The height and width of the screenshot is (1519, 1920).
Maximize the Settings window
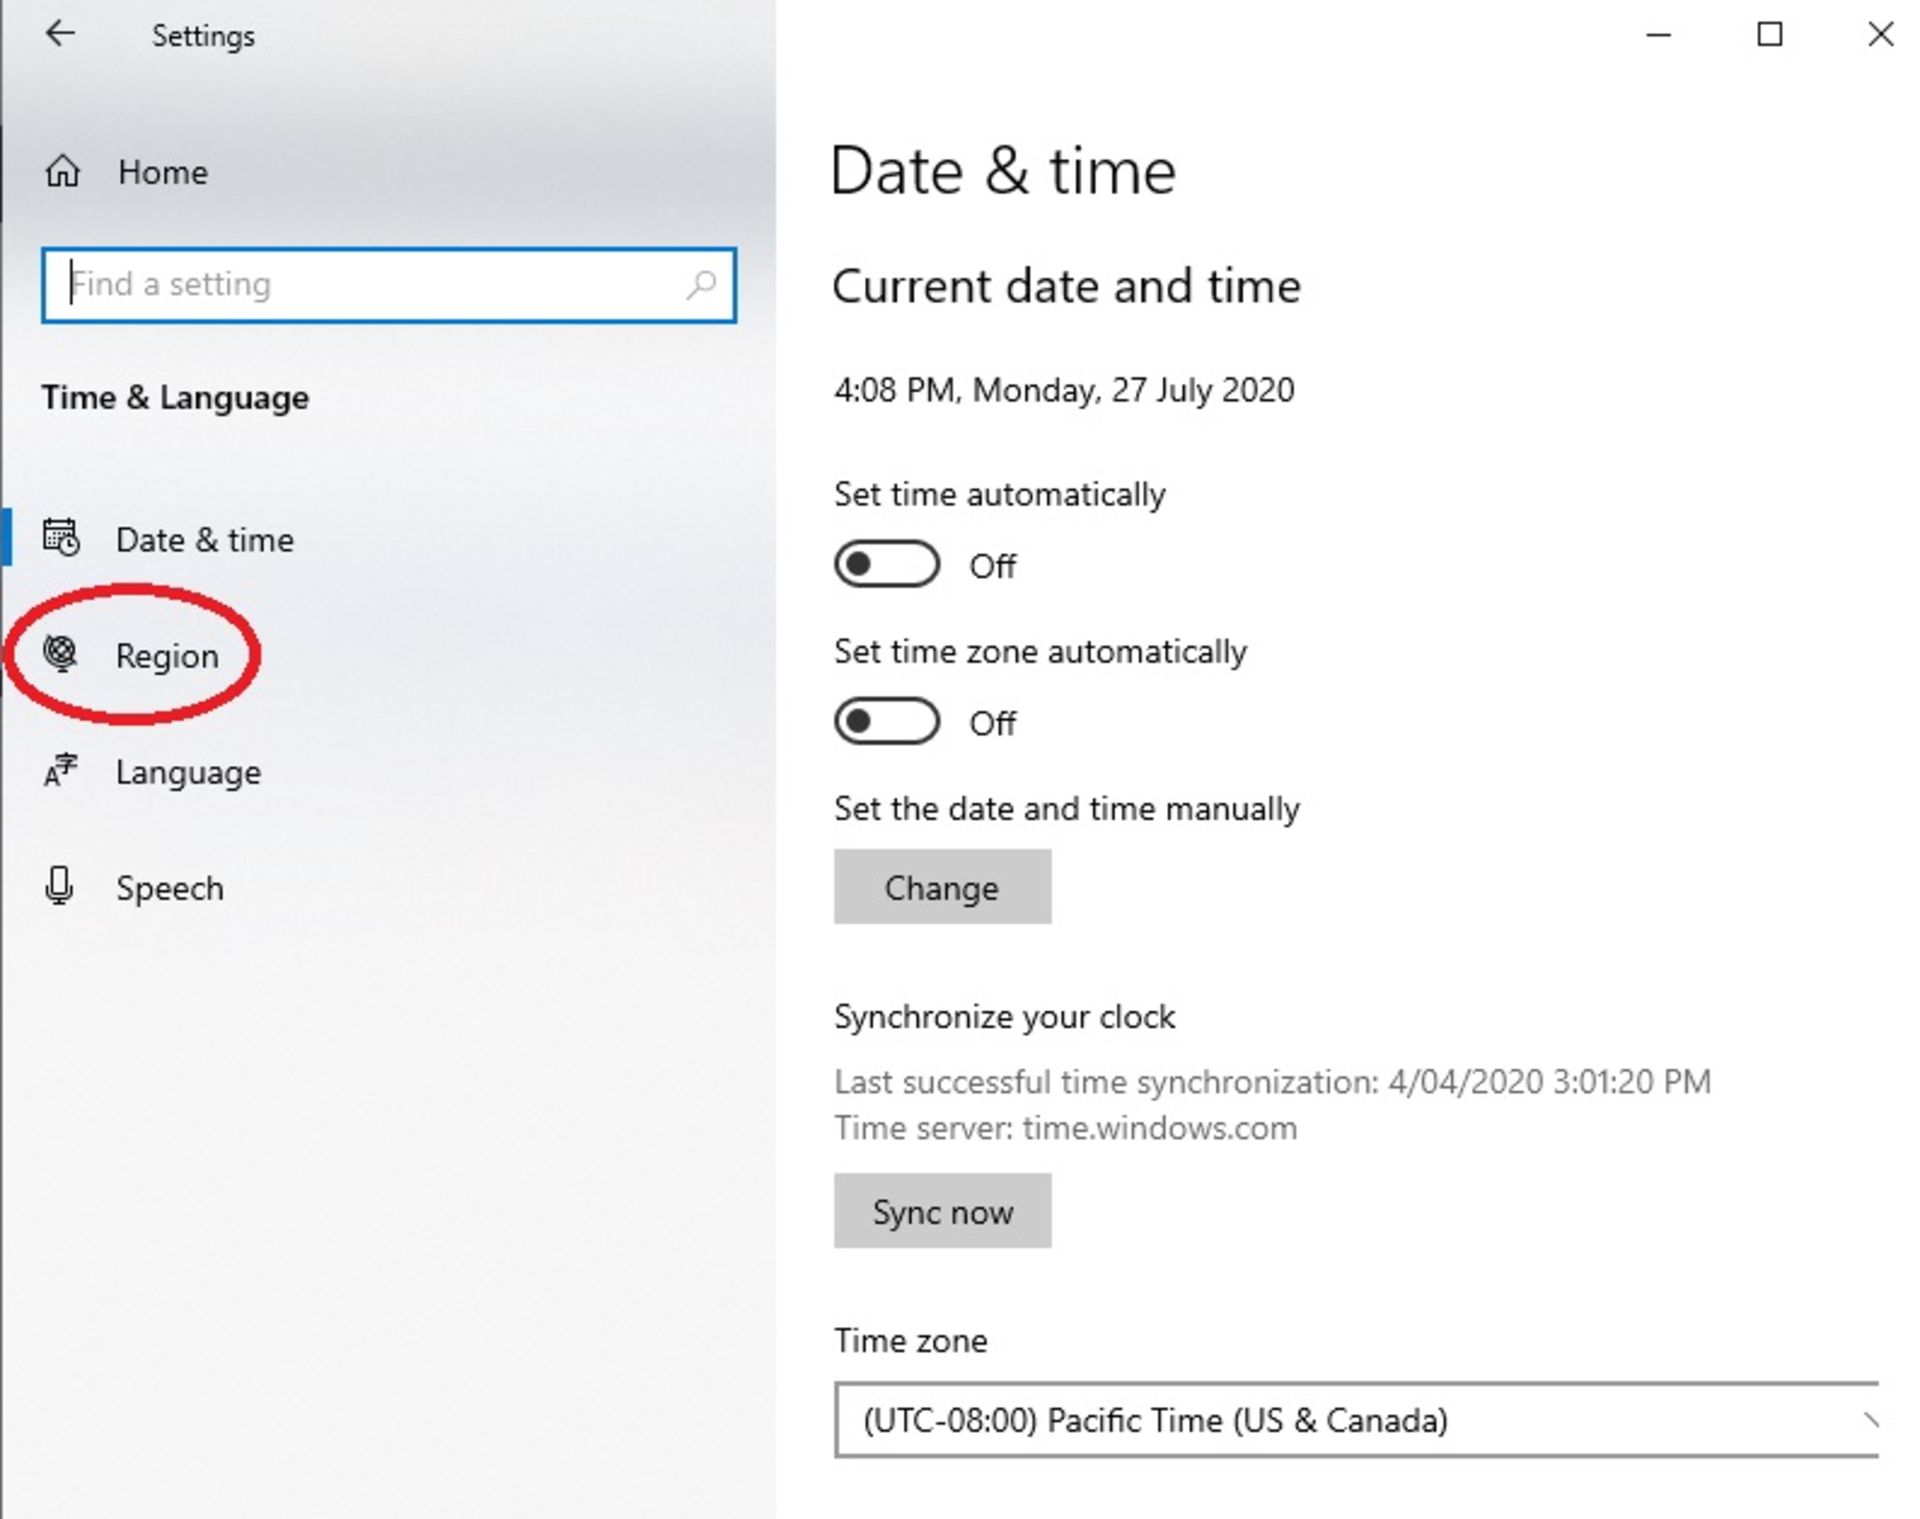pyautogui.click(x=1769, y=35)
